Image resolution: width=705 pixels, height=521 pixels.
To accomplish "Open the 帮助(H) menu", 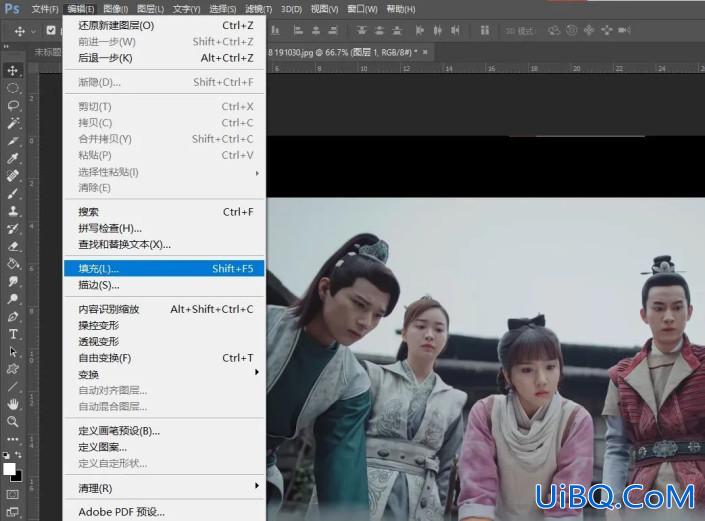I will 401,9.
